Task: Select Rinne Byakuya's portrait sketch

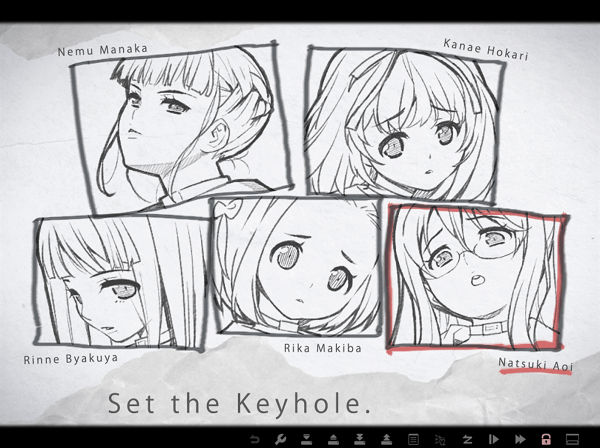Action: (x=121, y=282)
